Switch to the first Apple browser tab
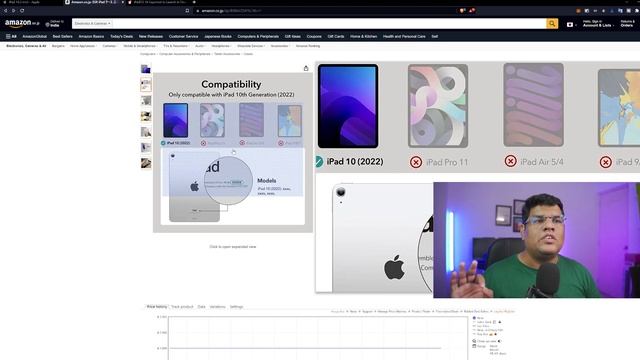The width and height of the screenshot is (640, 360). tap(24, 2)
